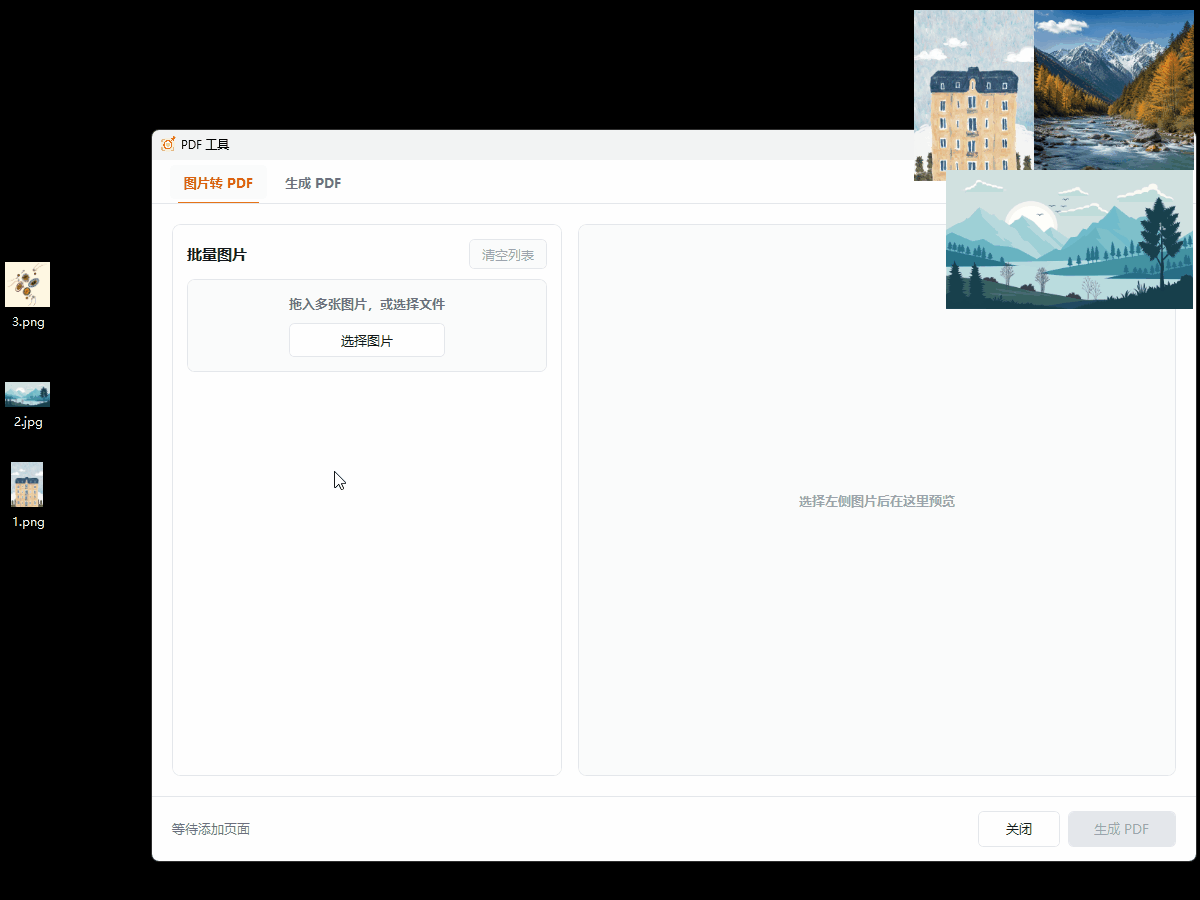Select the 2.jpg desktop file icon

coord(28,394)
